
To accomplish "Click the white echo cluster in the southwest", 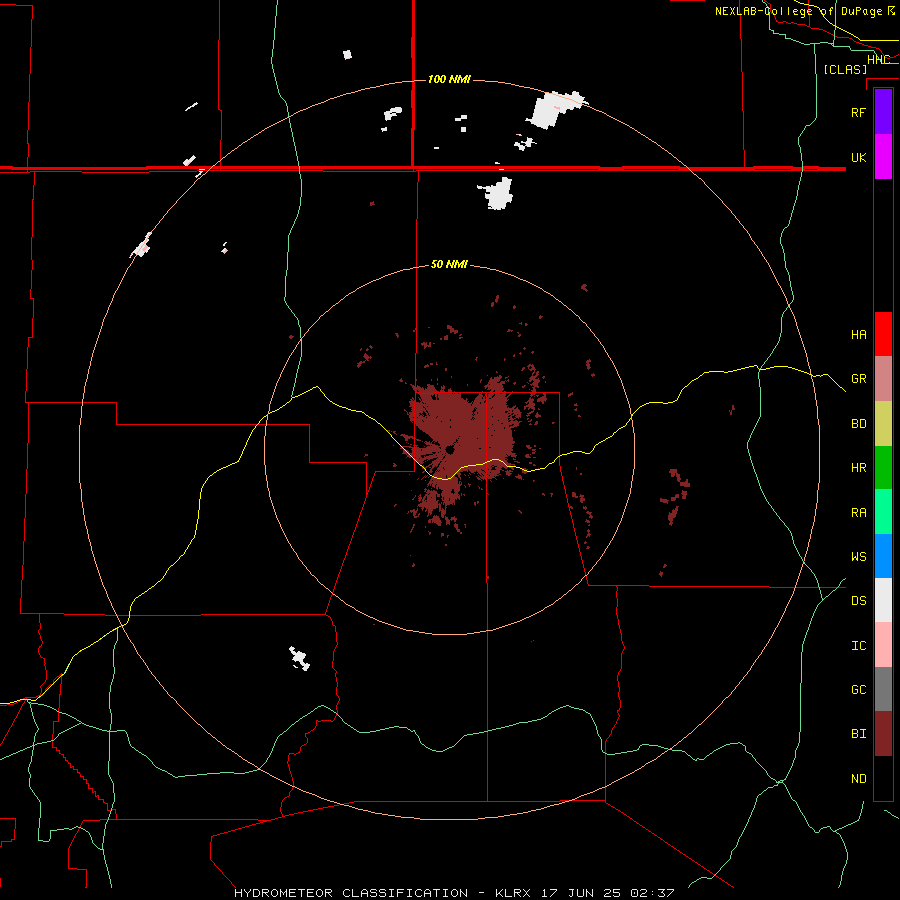I will coord(299,658).
